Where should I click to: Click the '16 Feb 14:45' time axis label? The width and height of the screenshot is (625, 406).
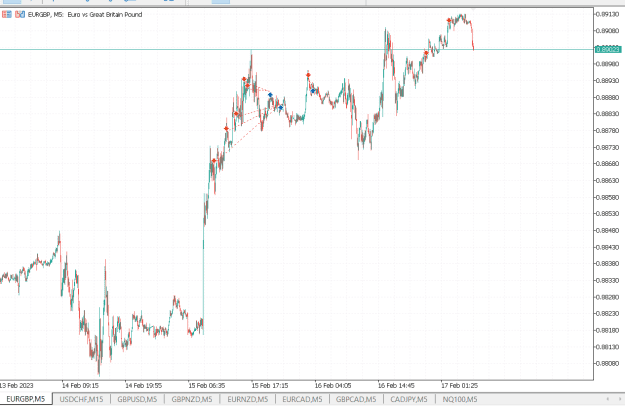click(396, 386)
